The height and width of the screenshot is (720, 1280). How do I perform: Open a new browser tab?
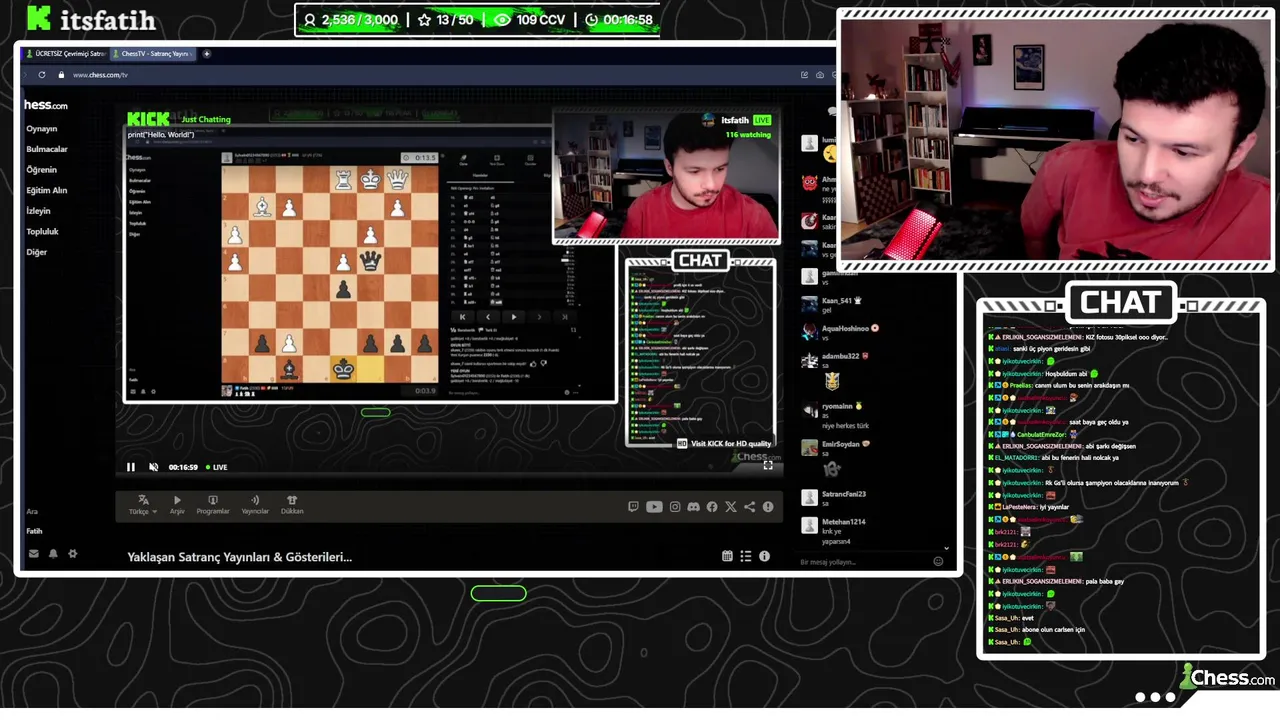[207, 53]
